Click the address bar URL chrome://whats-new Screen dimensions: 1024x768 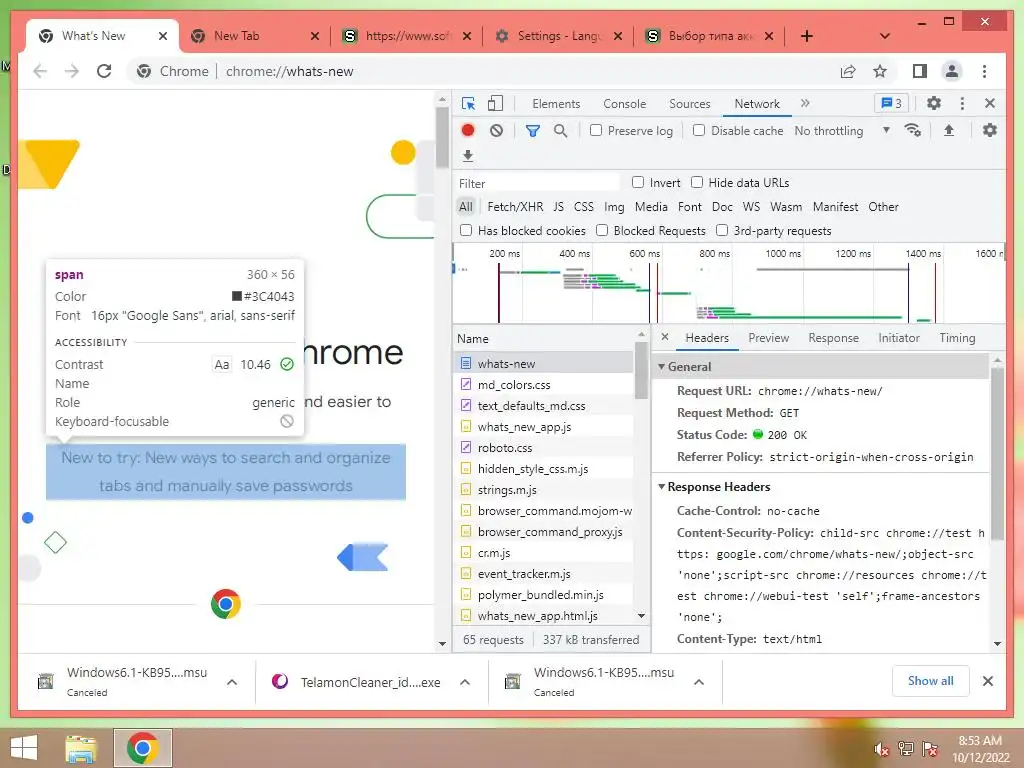click(289, 71)
